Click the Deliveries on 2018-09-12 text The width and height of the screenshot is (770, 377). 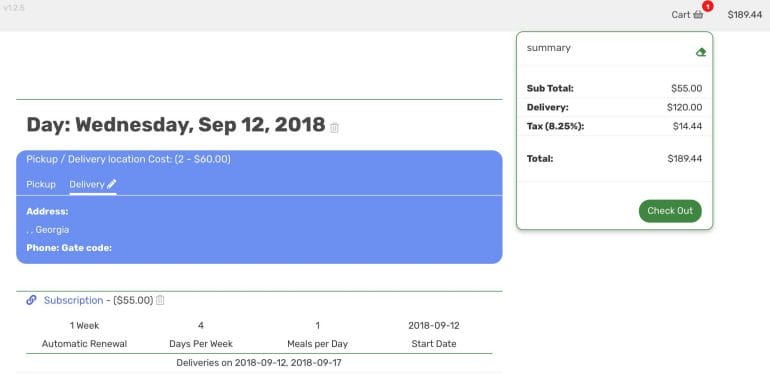[x=259, y=363]
